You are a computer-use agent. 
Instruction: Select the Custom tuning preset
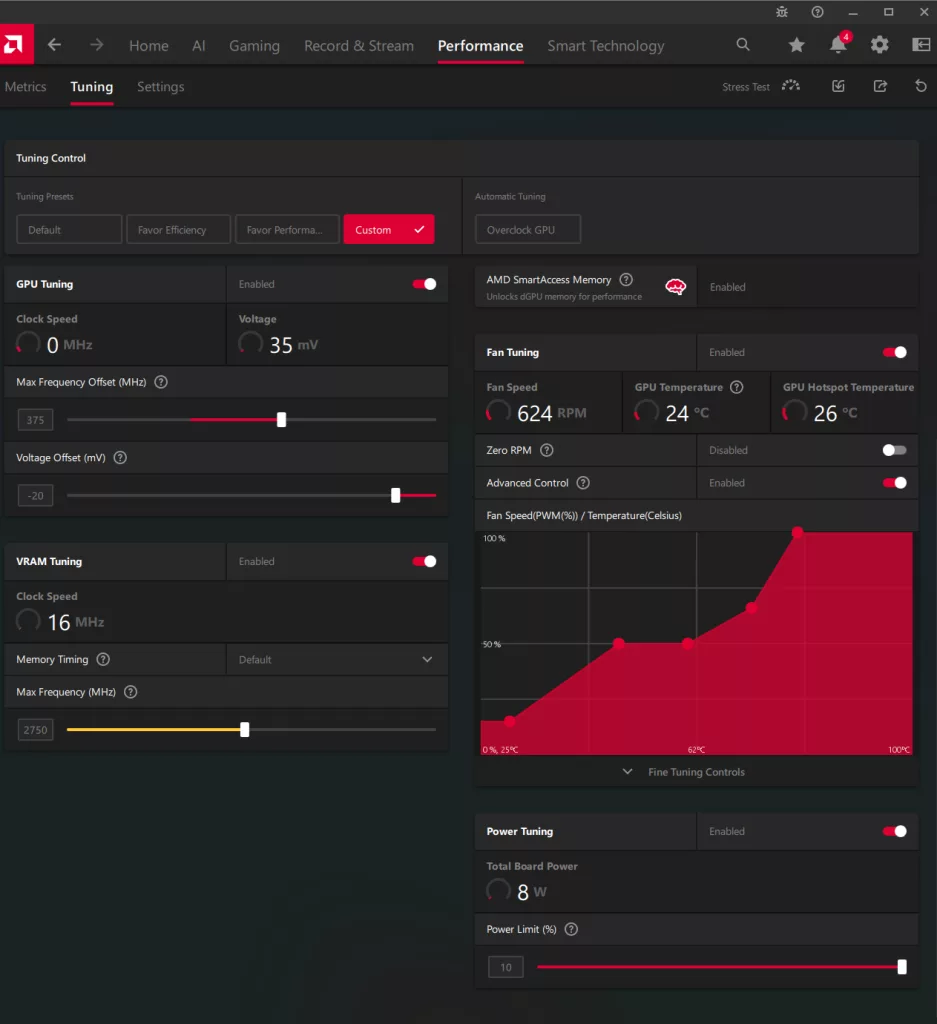[x=389, y=229]
